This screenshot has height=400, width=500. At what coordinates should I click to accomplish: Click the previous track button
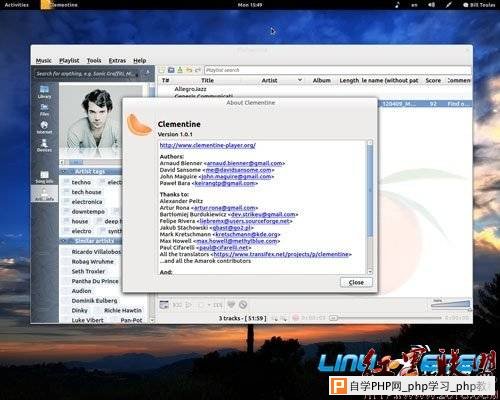pyautogui.click(x=177, y=305)
